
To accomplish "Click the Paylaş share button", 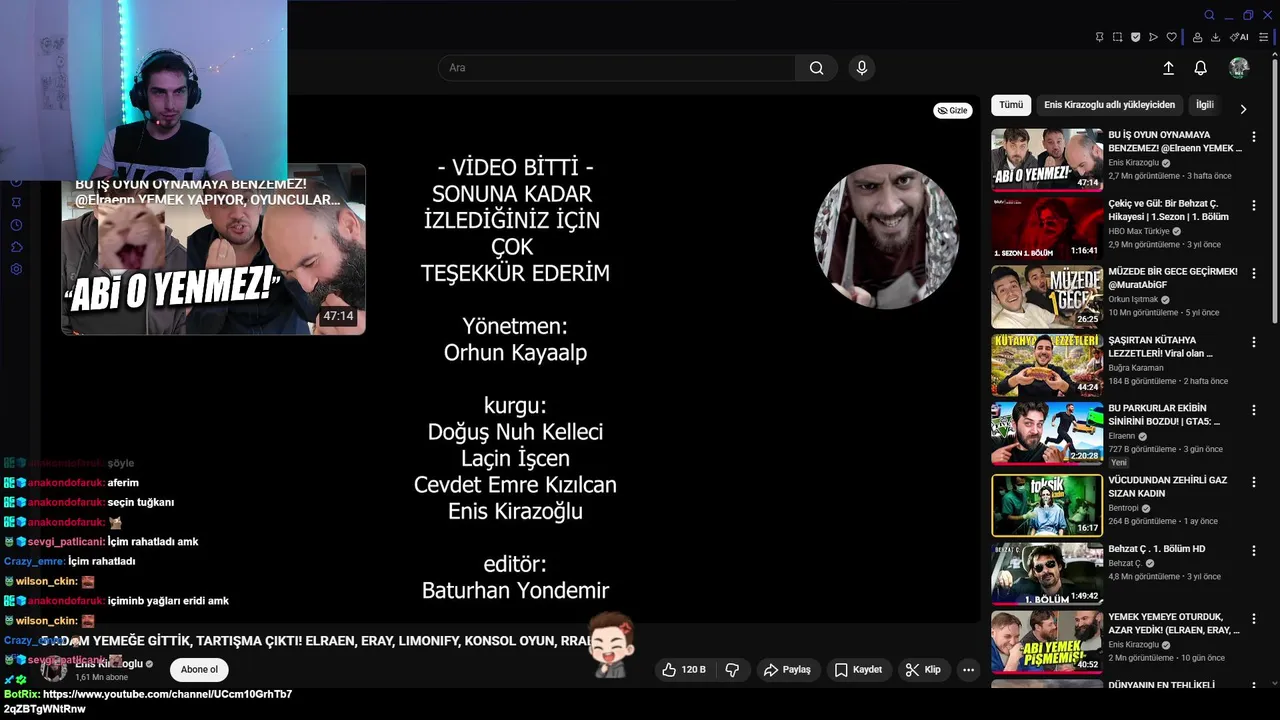I will pyautogui.click(x=786, y=670).
